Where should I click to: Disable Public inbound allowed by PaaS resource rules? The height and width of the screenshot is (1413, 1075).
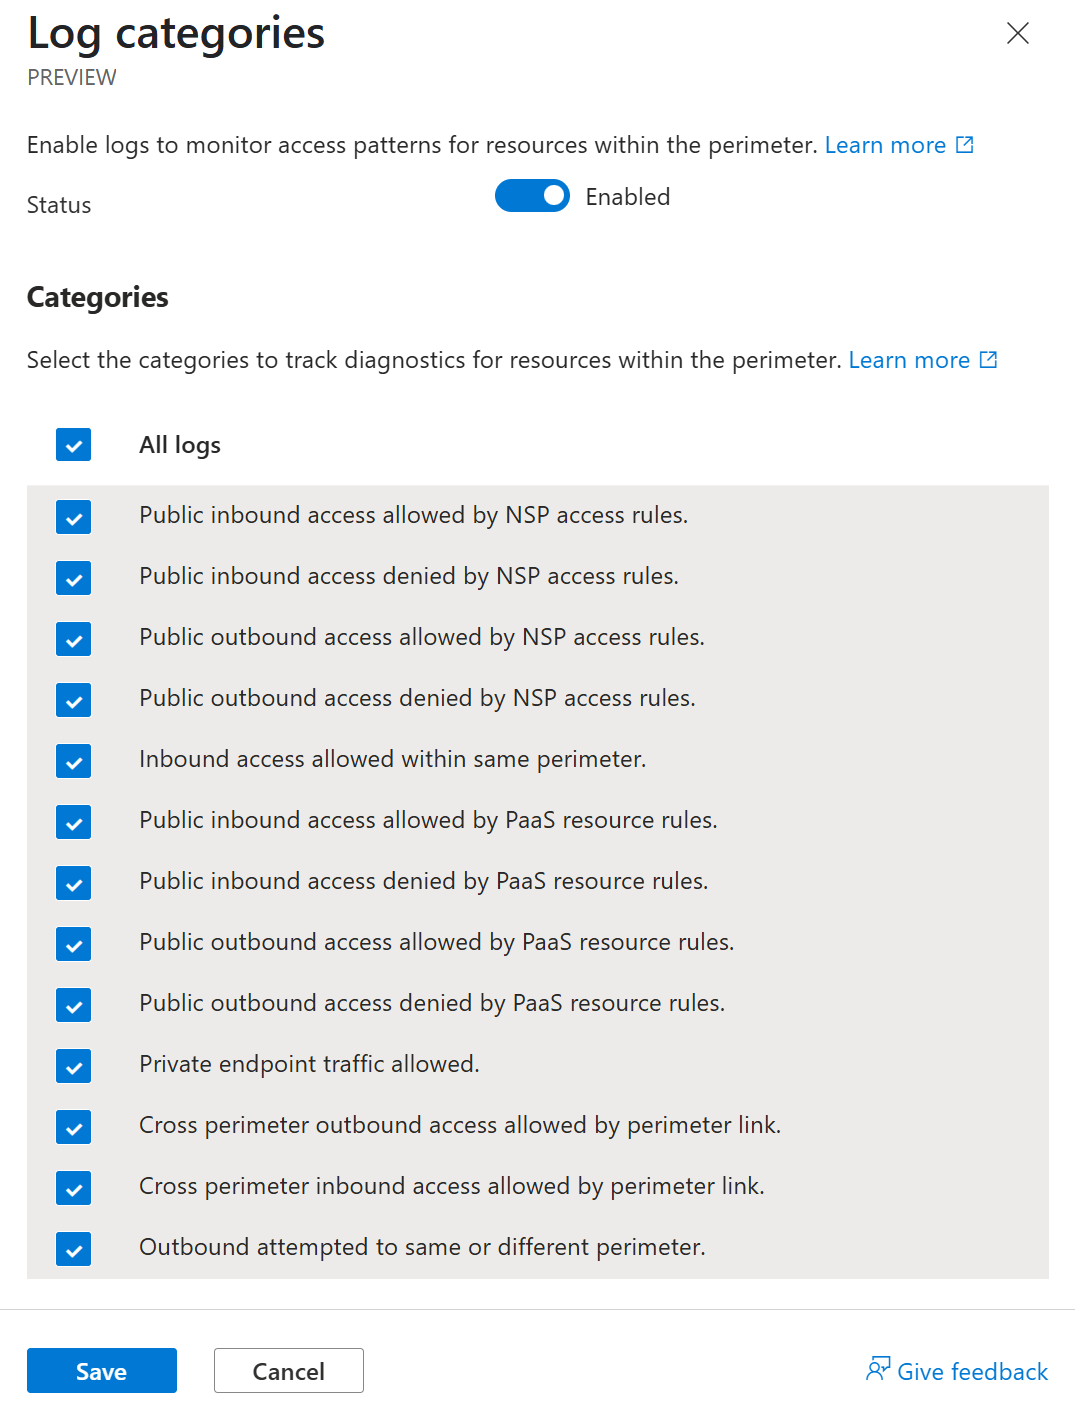click(x=74, y=822)
